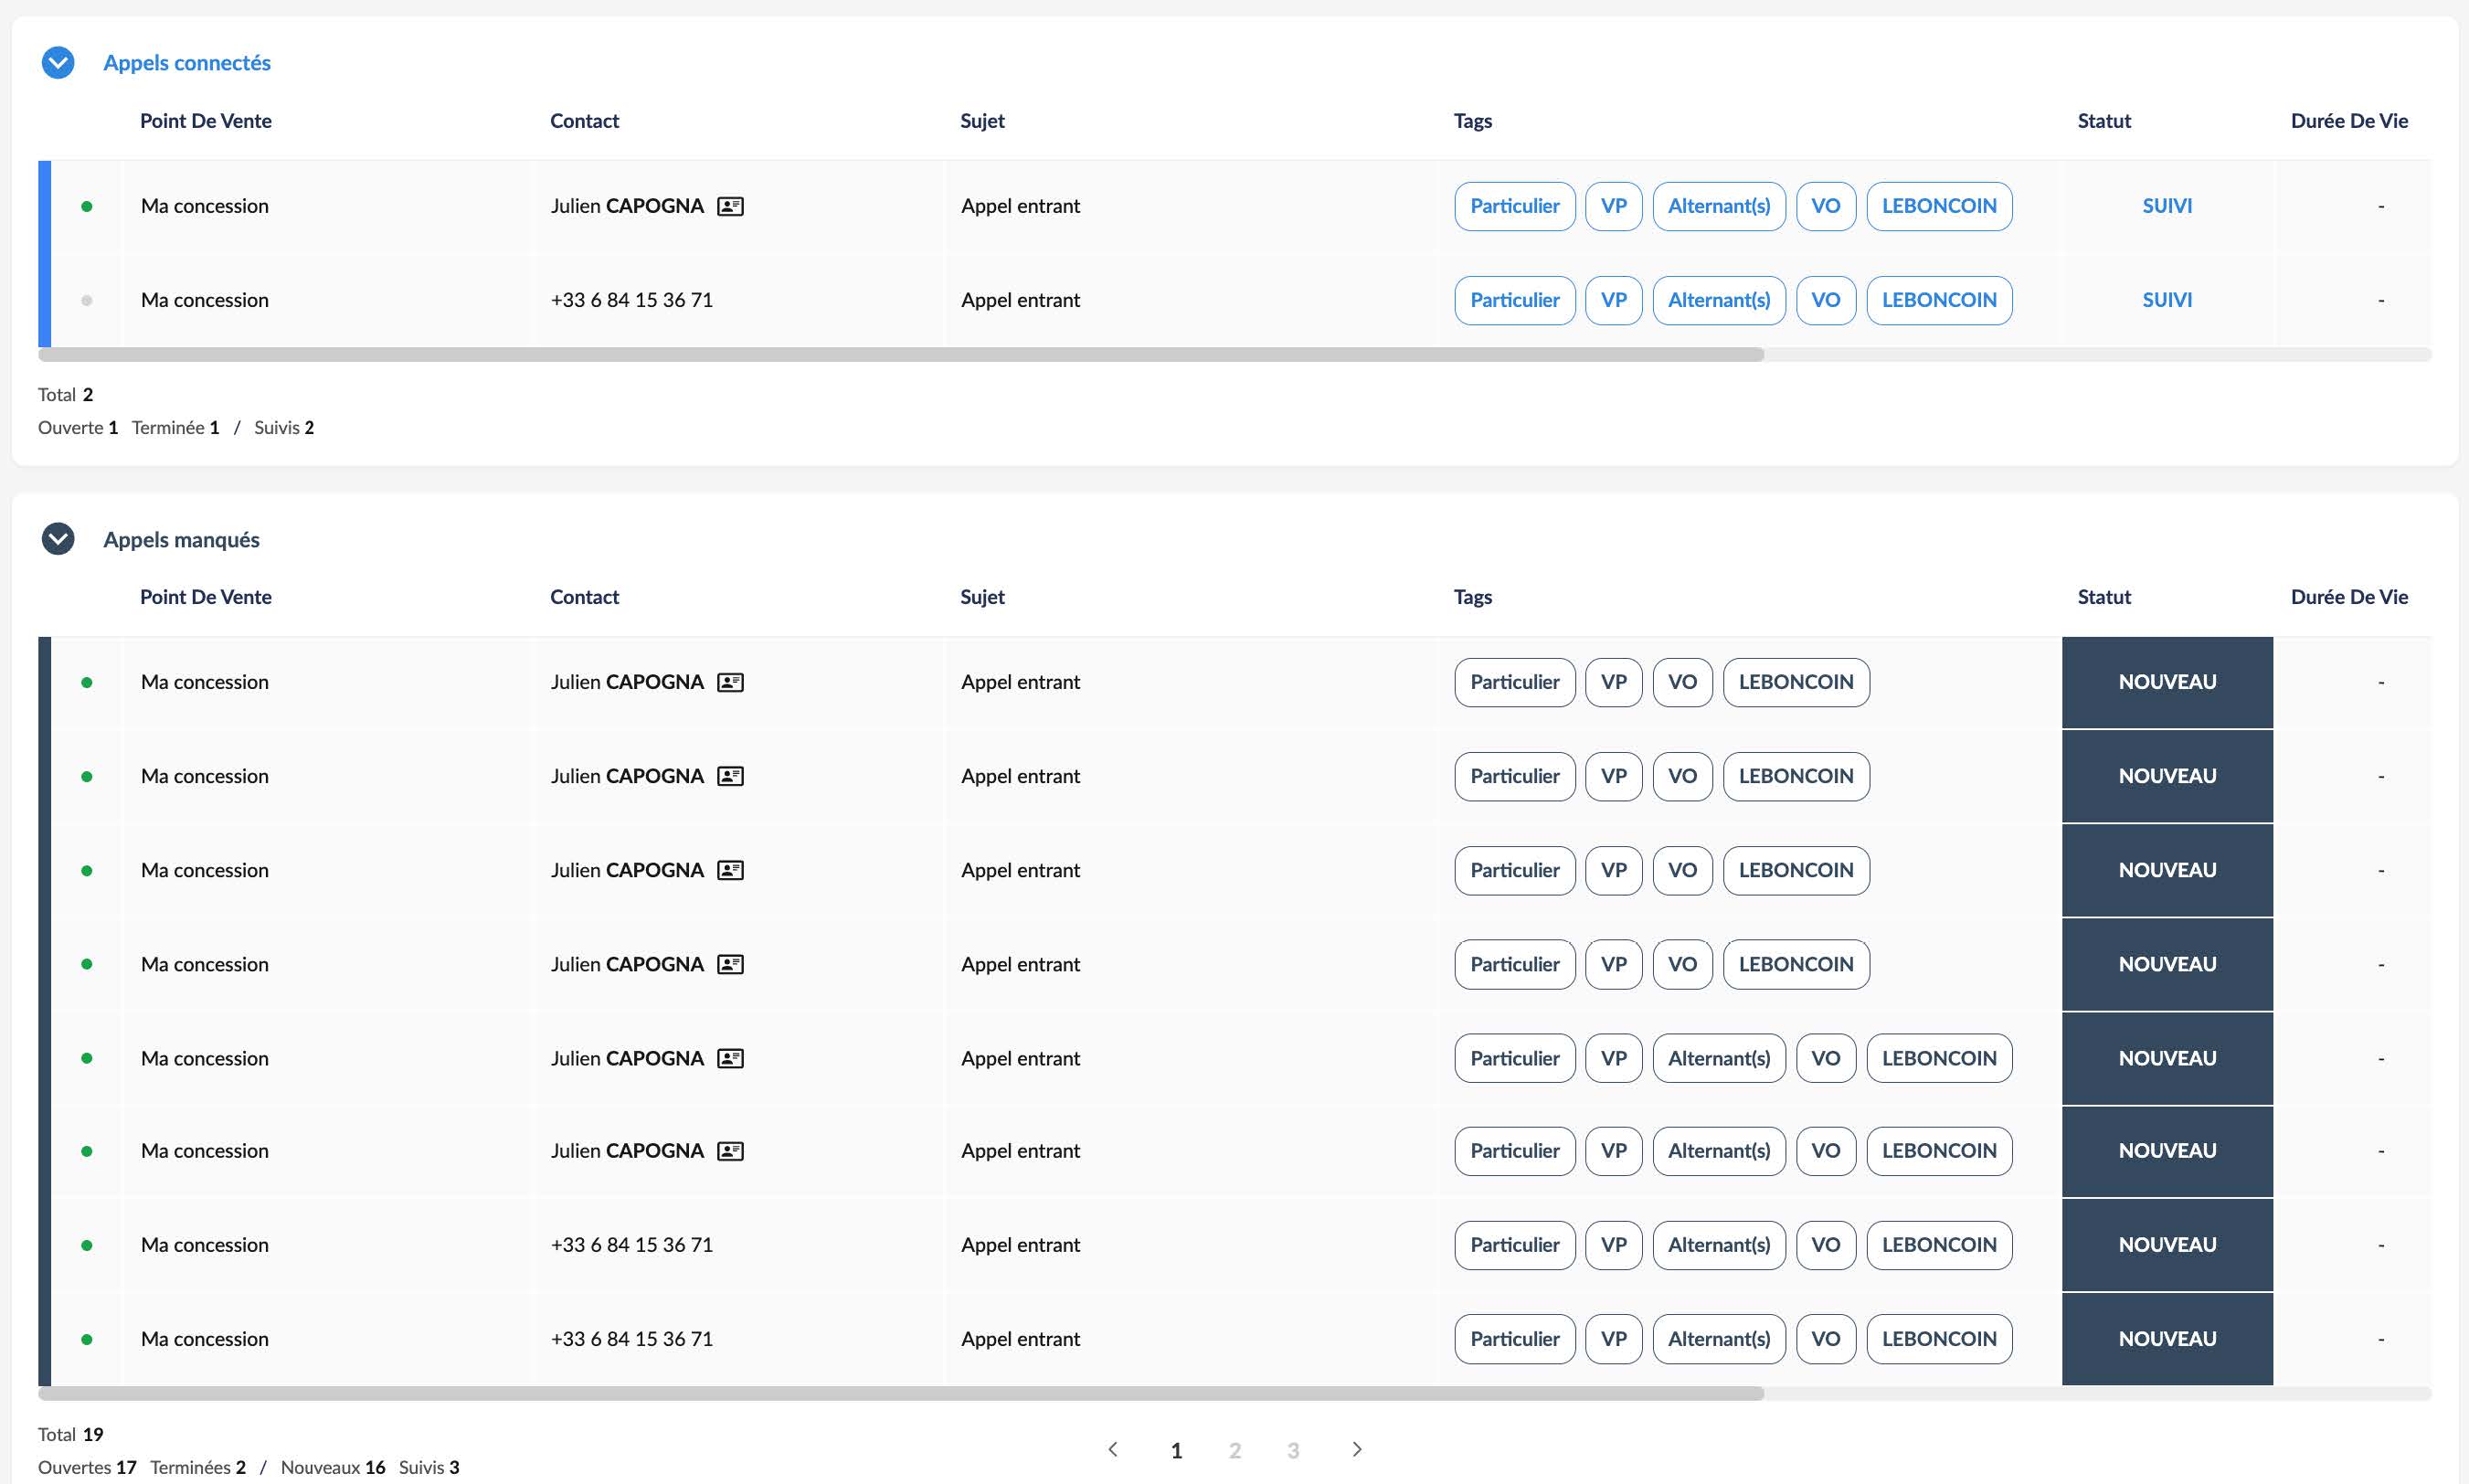Viewport: 2469px width, 1484px height.
Task: Select VO tag on +33 6 84 connected call
Action: pyautogui.click(x=1826, y=300)
